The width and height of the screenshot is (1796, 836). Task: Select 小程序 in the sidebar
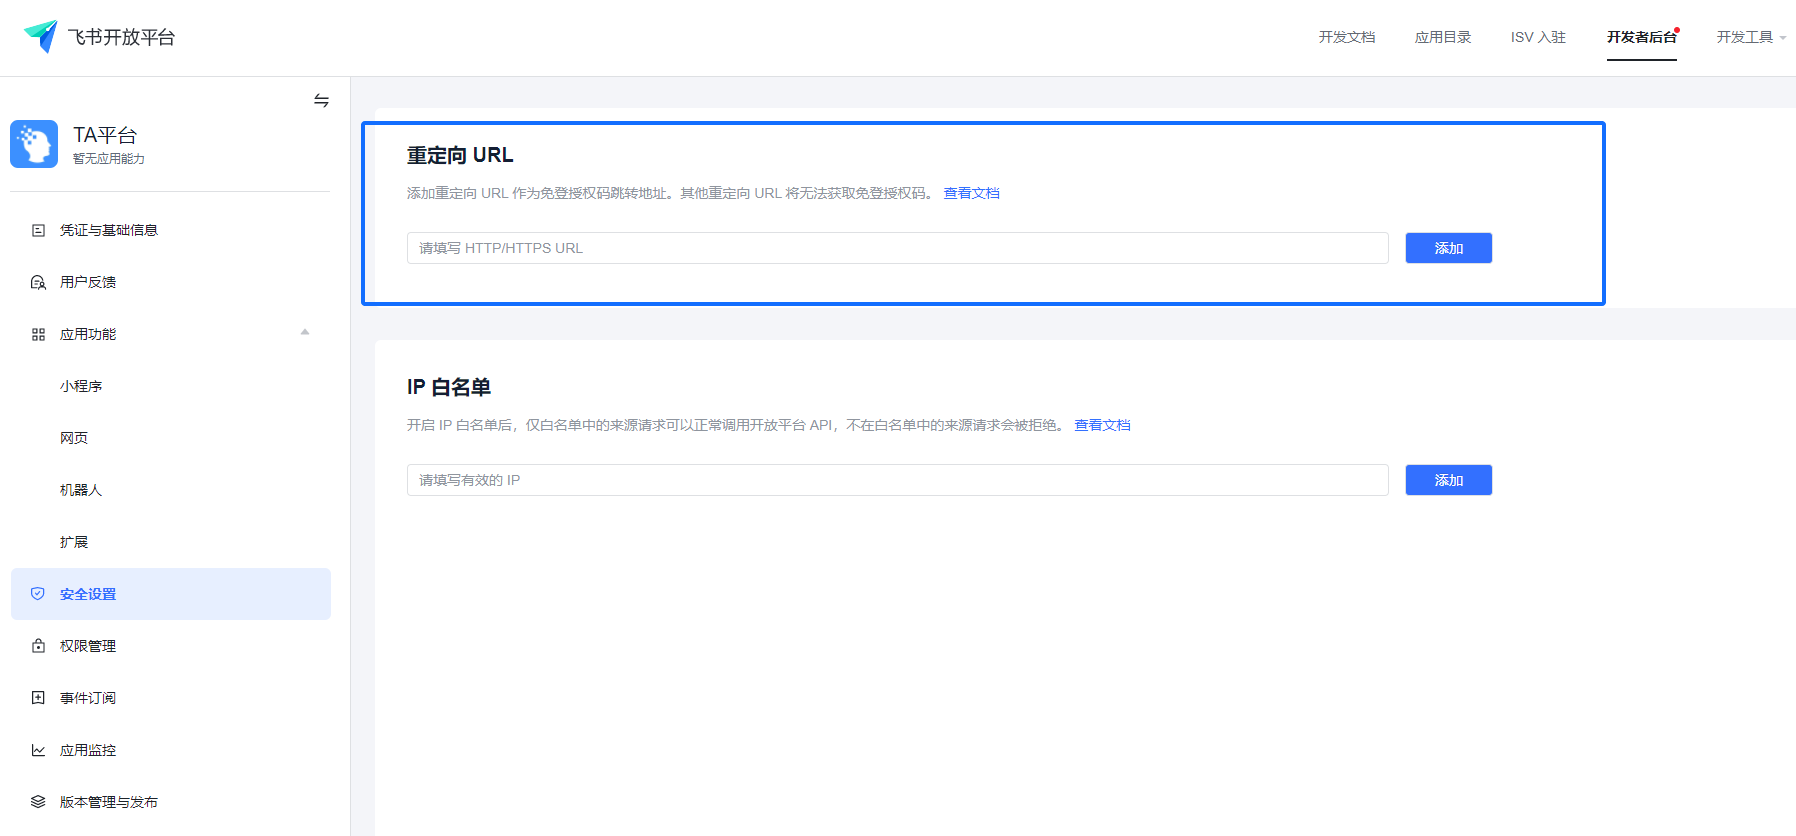click(81, 386)
